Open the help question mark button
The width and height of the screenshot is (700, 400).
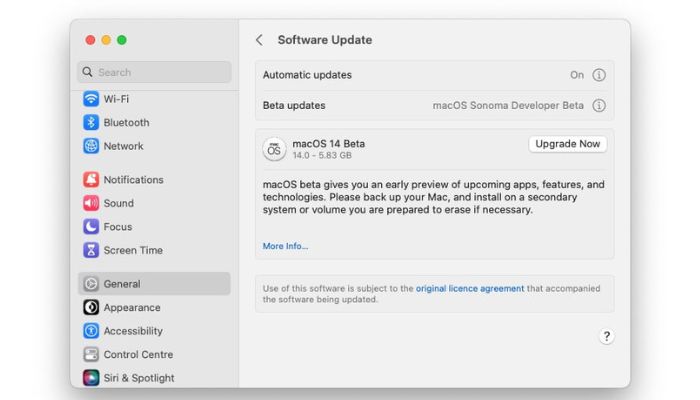point(606,336)
